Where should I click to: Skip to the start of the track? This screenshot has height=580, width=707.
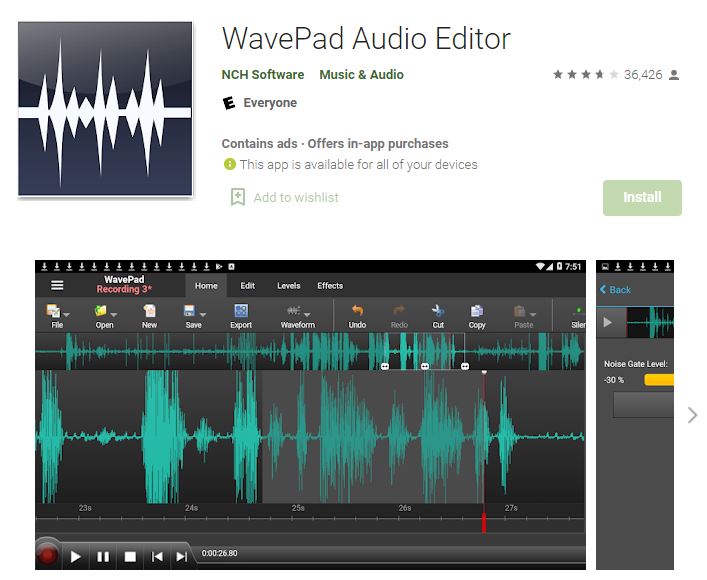tap(156, 557)
